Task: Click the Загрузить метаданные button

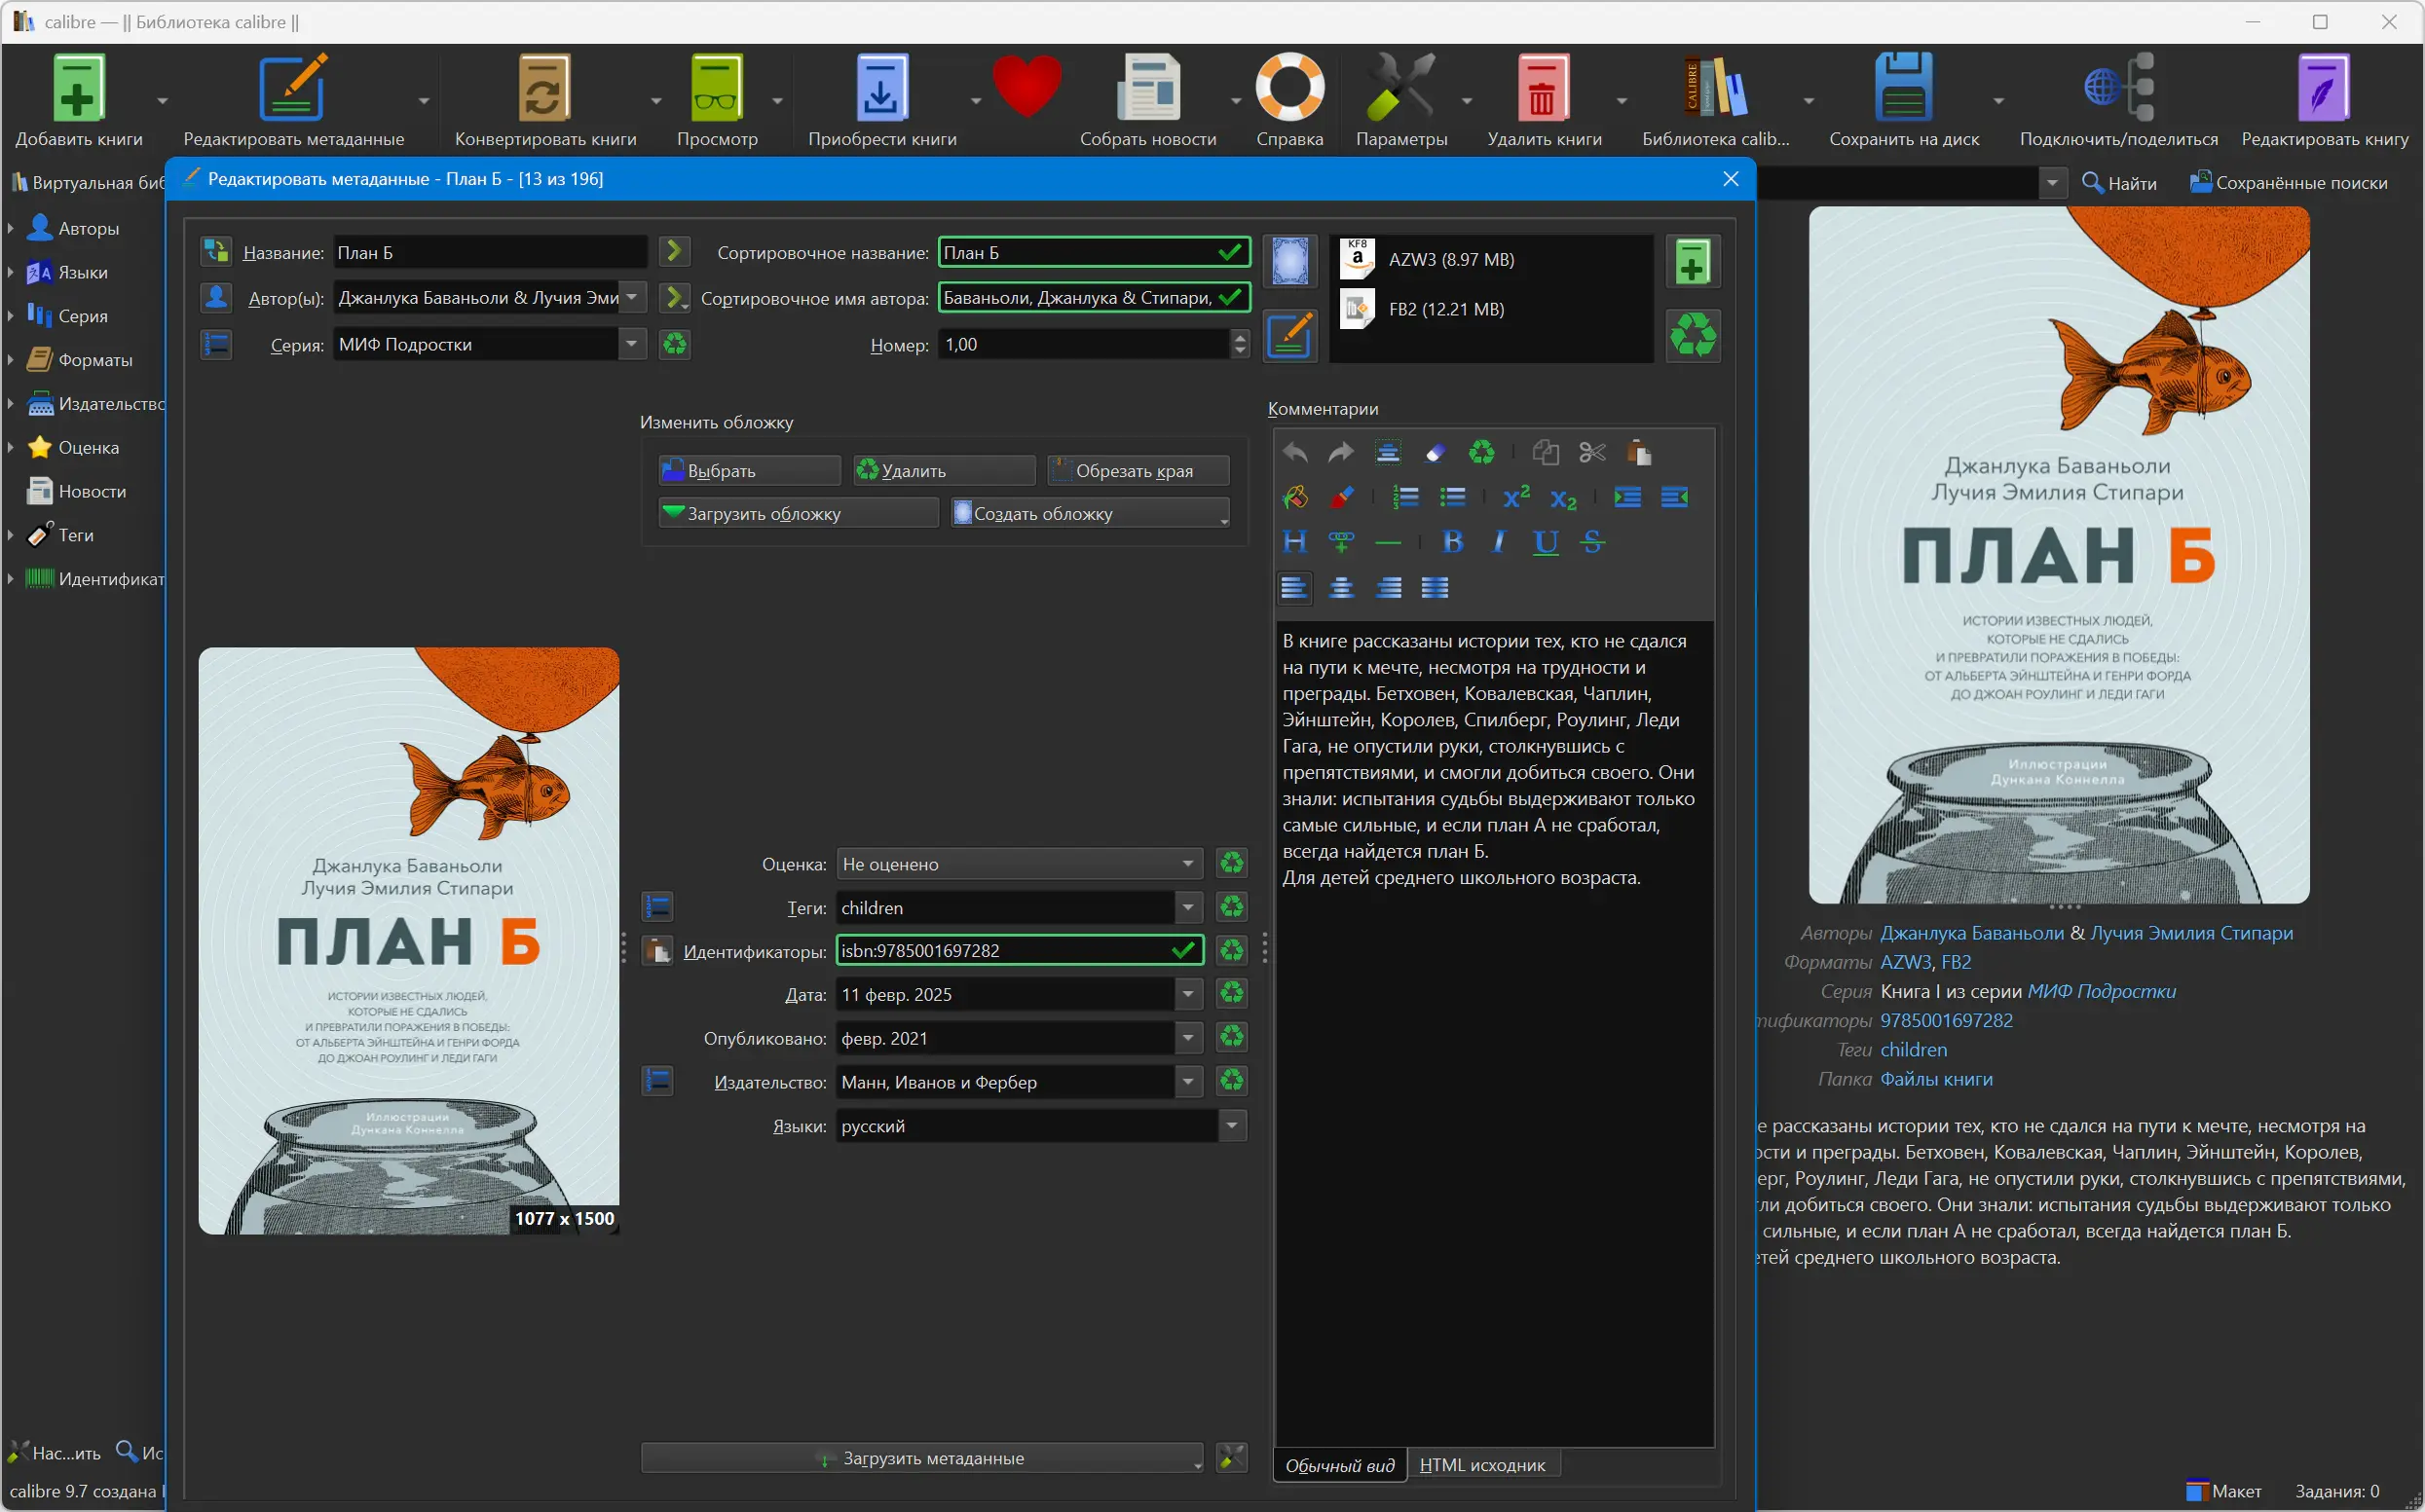Action: (x=920, y=1458)
